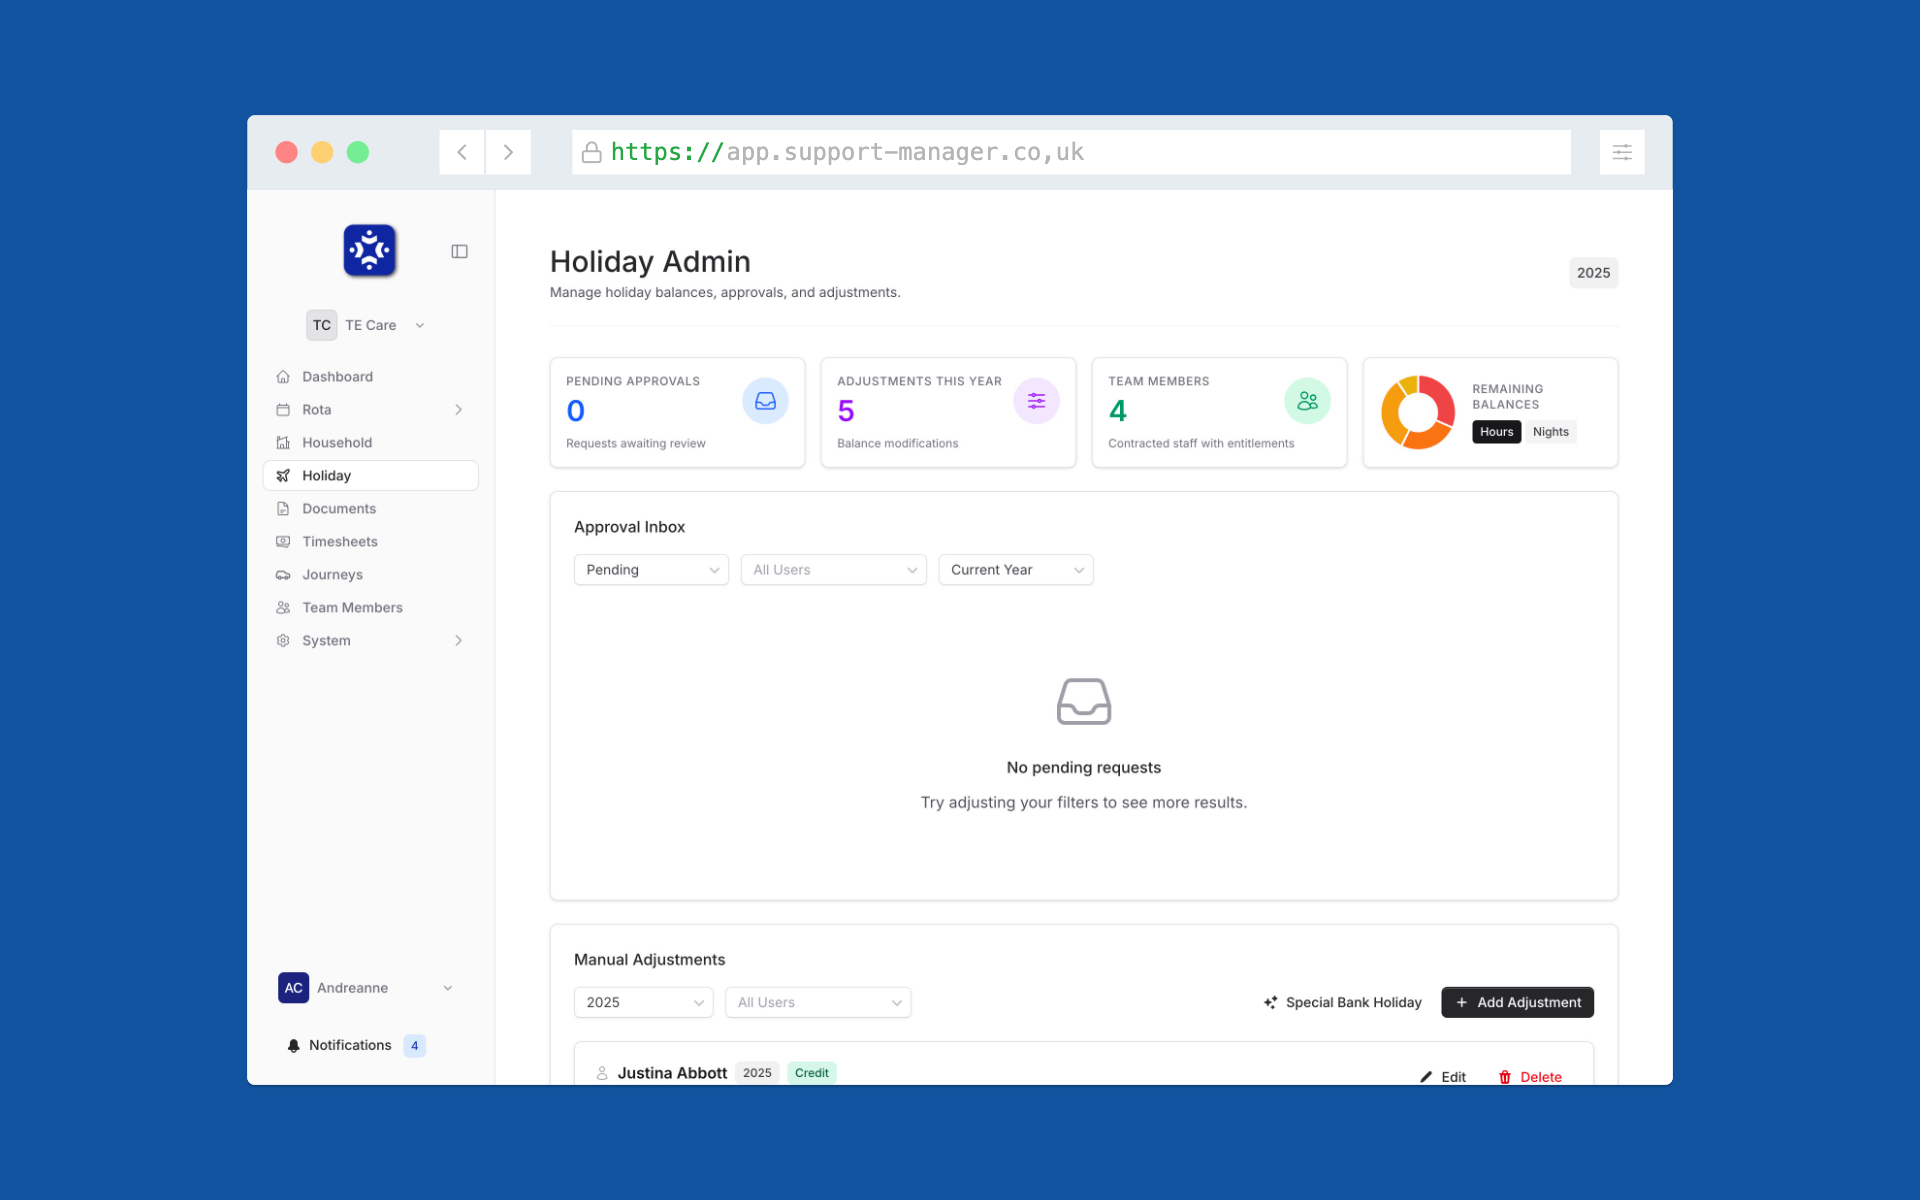The image size is (1920, 1200).
Task: Collapse the sidebar panel icon
Action: (459, 251)
